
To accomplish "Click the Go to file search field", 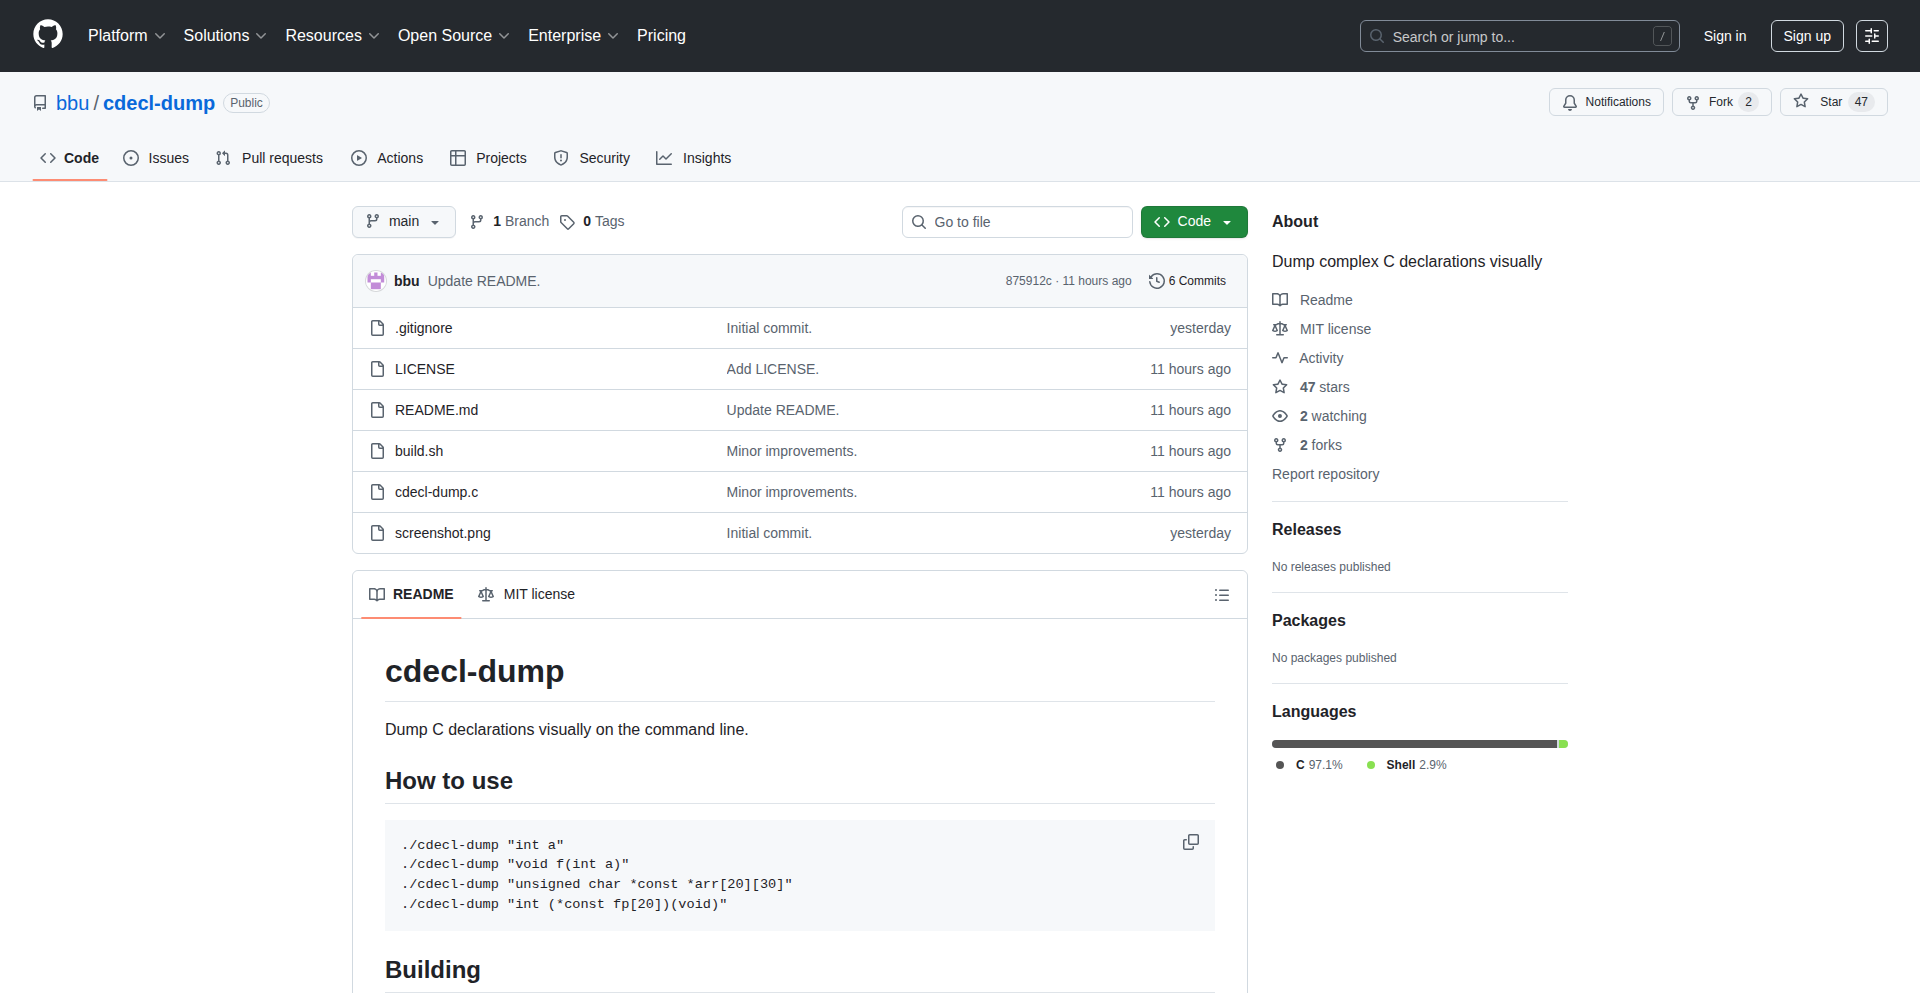I will click(x=1016, y=222).
